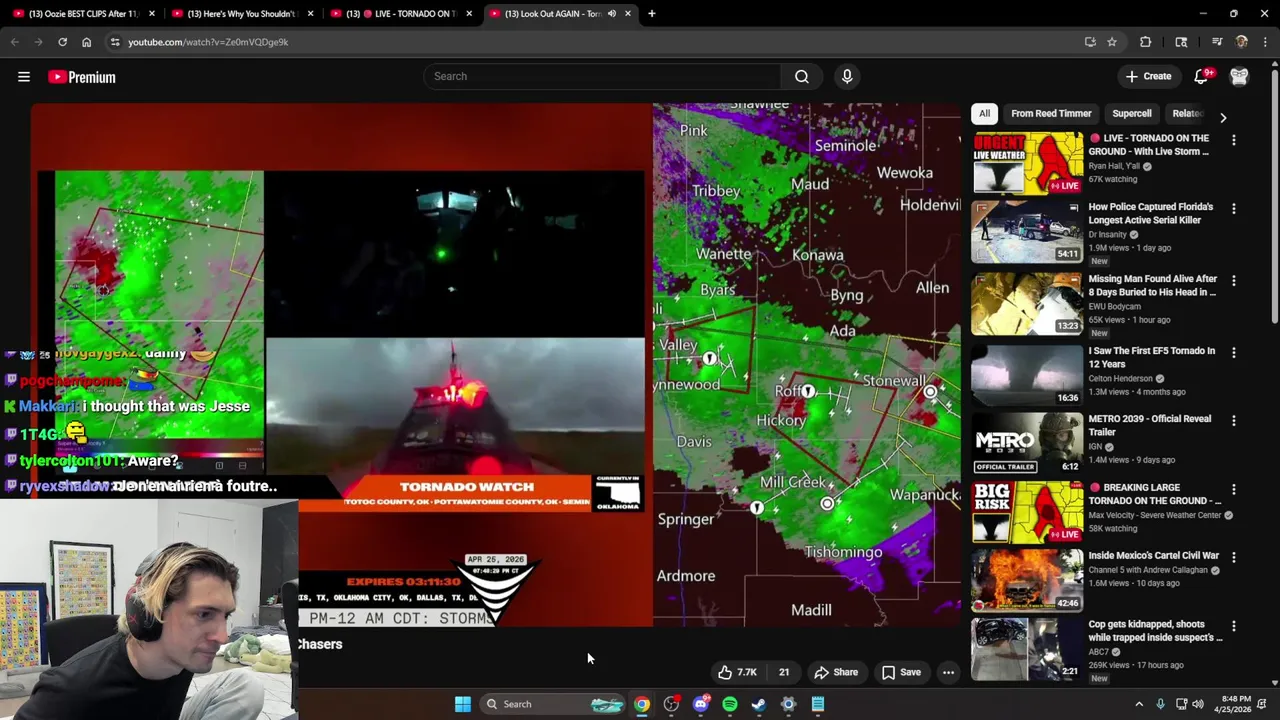The width and height of the screenshot is (1280, 720).
Task: Click the YouTube search magnifier button
Action: 802,76
